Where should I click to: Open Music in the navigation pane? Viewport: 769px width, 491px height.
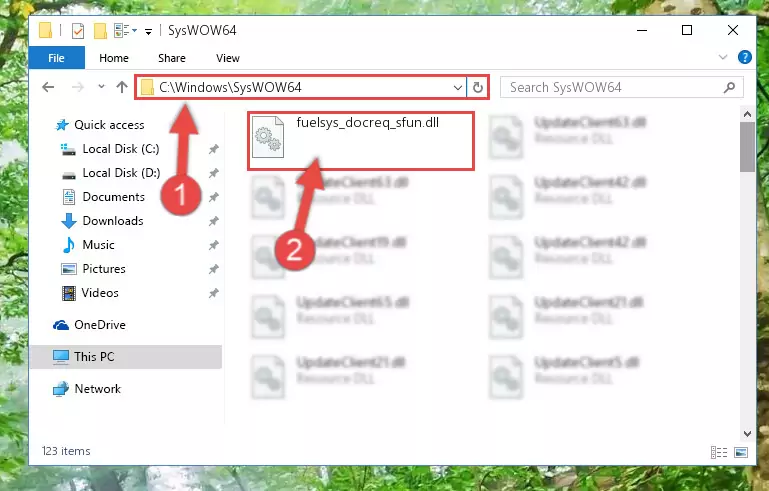98,245
